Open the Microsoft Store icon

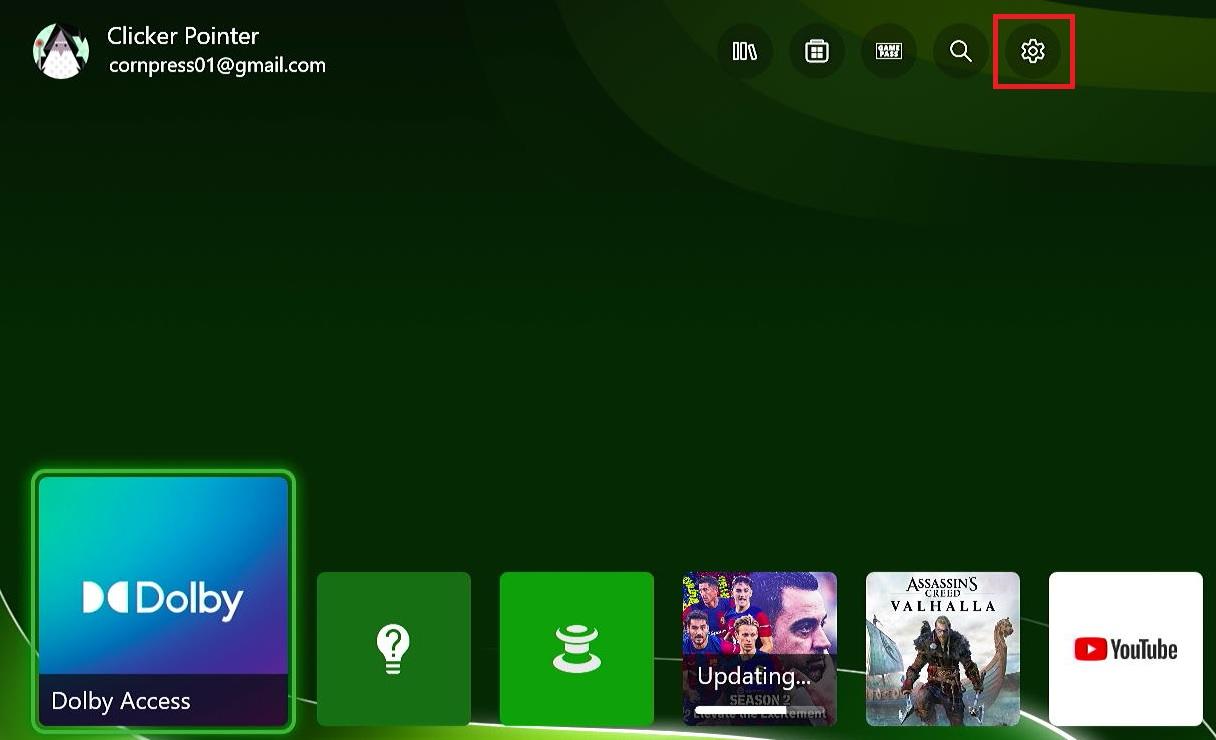(817, 51)
